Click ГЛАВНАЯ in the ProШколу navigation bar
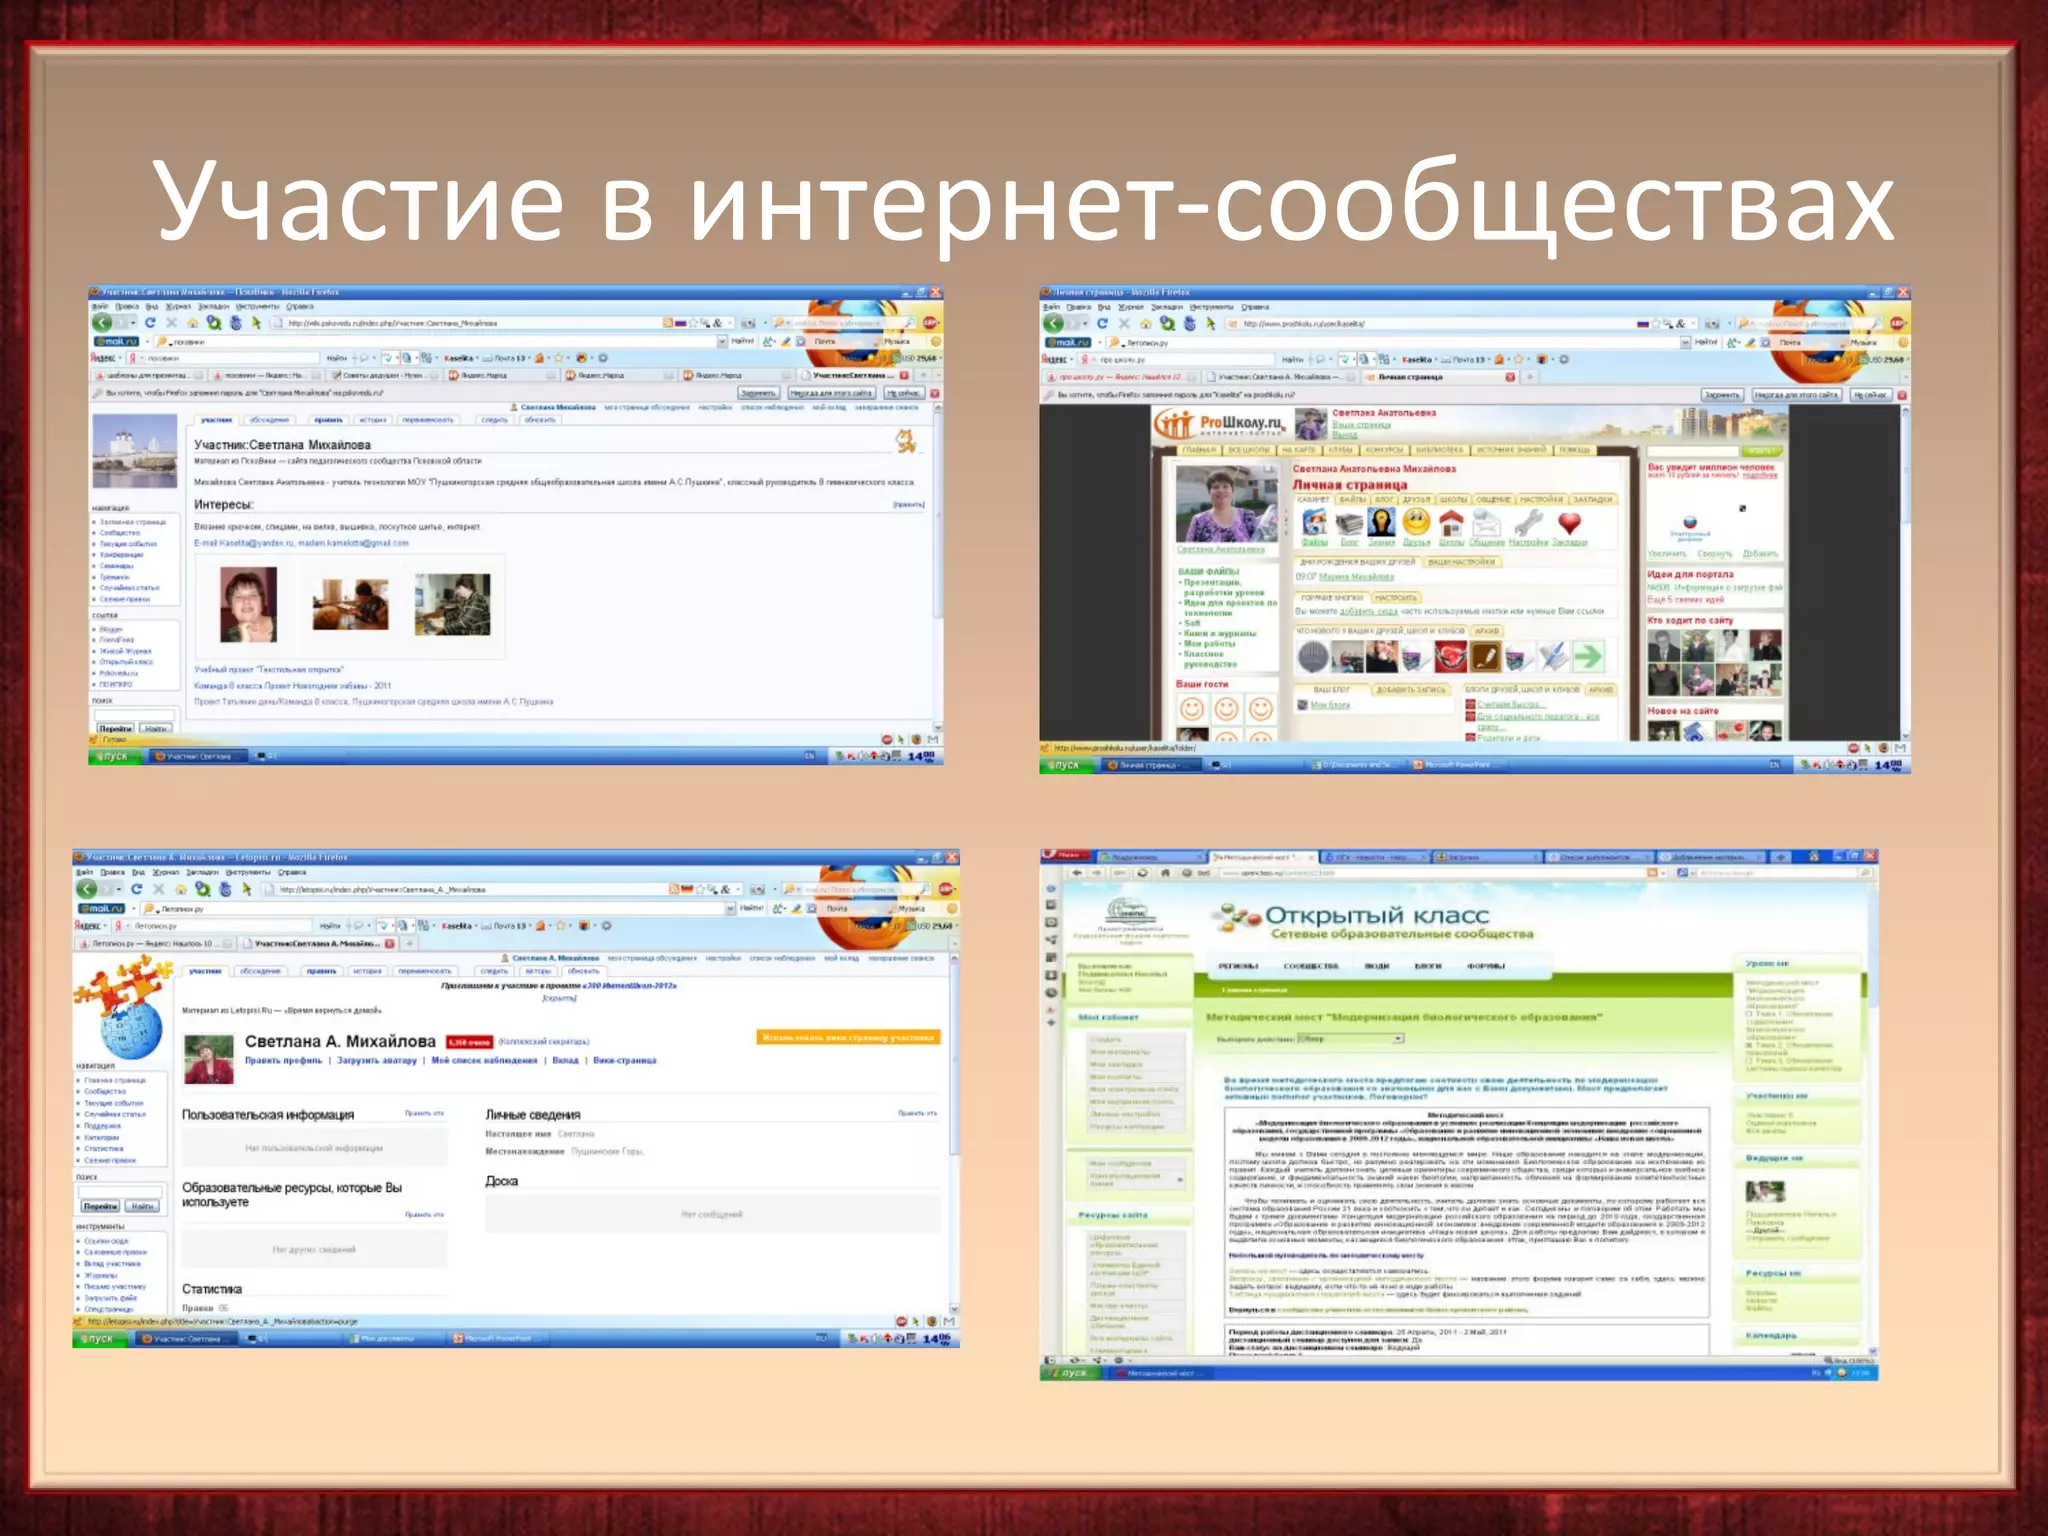This screenshot has width=2048, height=1536. (x=1199, y=450)
